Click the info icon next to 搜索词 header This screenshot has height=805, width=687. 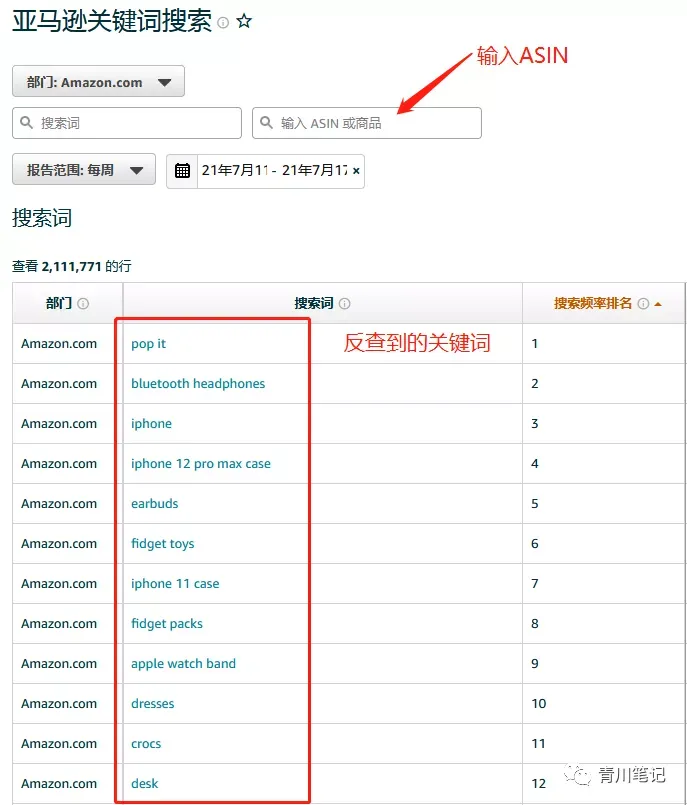coord(345,303)
